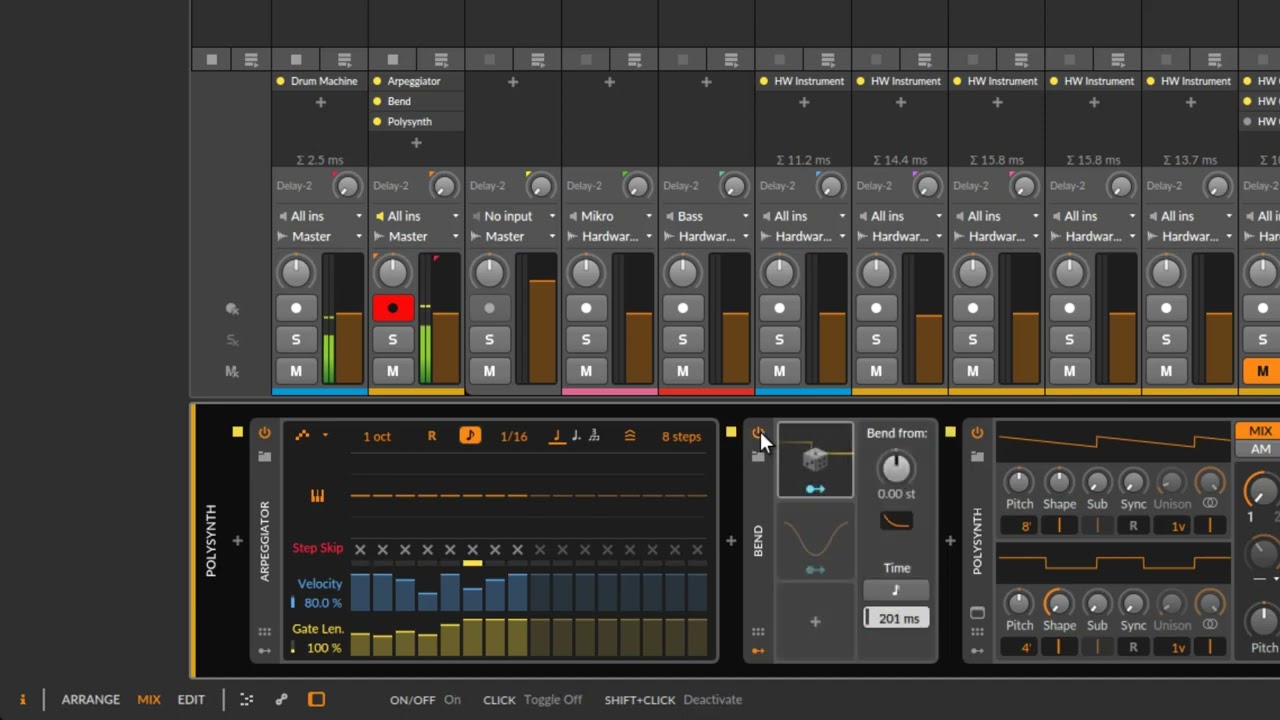Open the Arpeggiator pattern mode dropdown arrow

(325, 436)
